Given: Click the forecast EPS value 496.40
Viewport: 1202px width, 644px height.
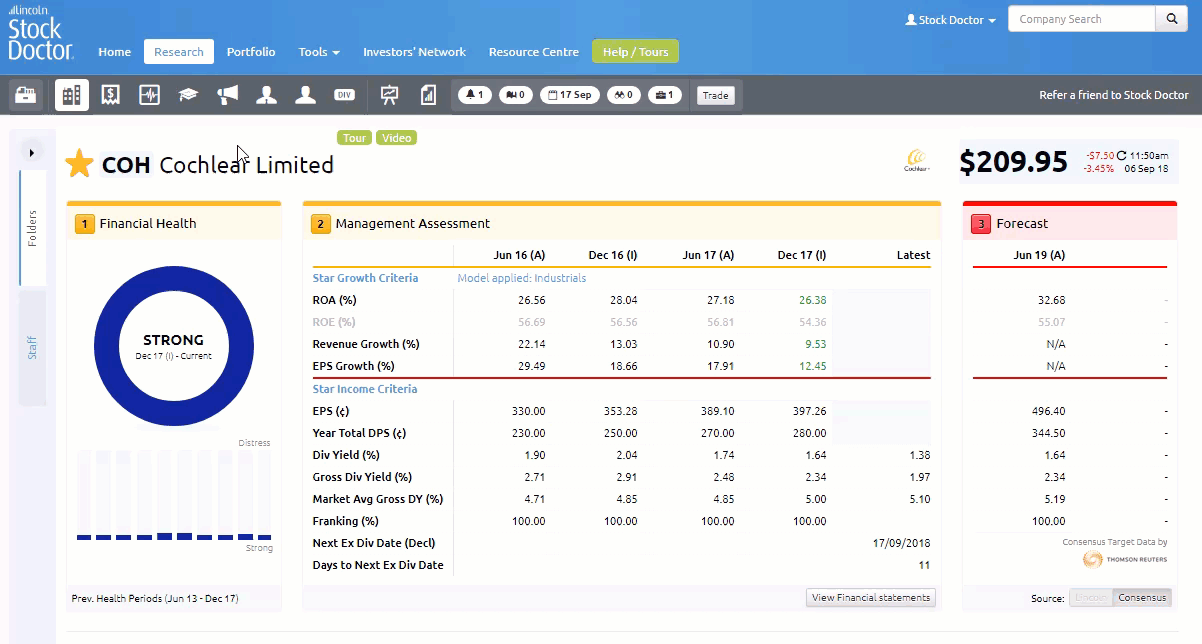Looking at the screenshot, I should coord(1048,411).
